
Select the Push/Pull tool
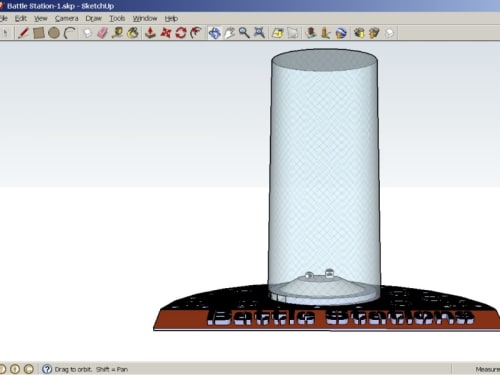(150, 33)
